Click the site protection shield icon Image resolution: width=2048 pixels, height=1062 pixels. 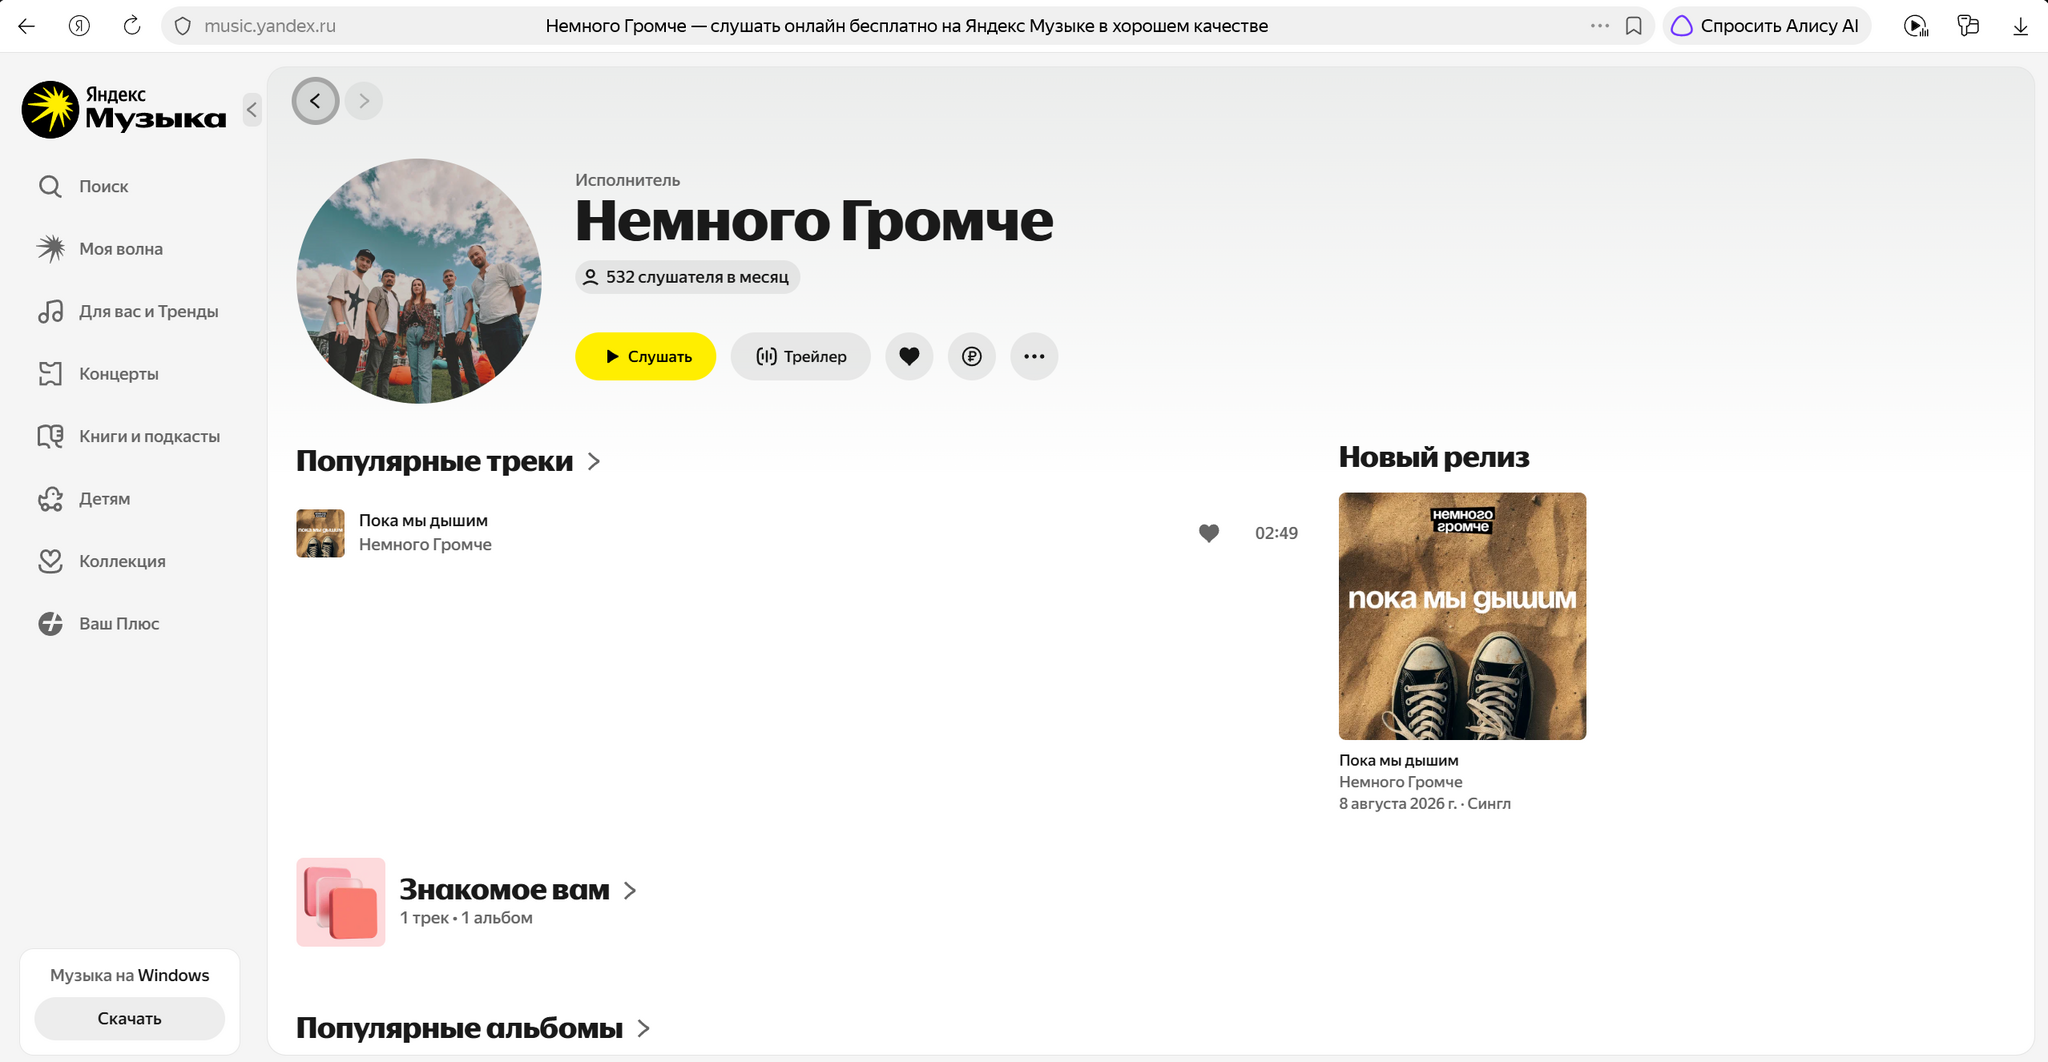point(182,26)
